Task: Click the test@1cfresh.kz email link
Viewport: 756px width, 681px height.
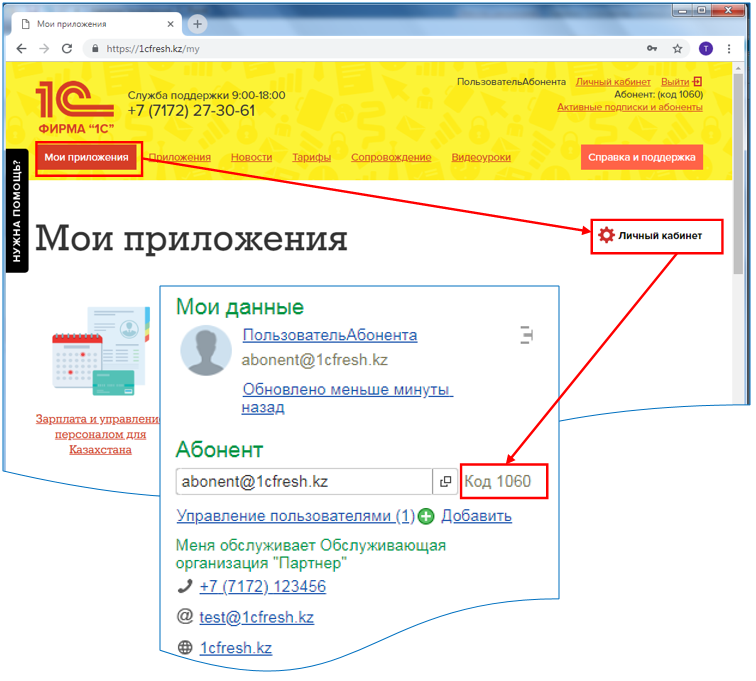Action: click(256, 617)
